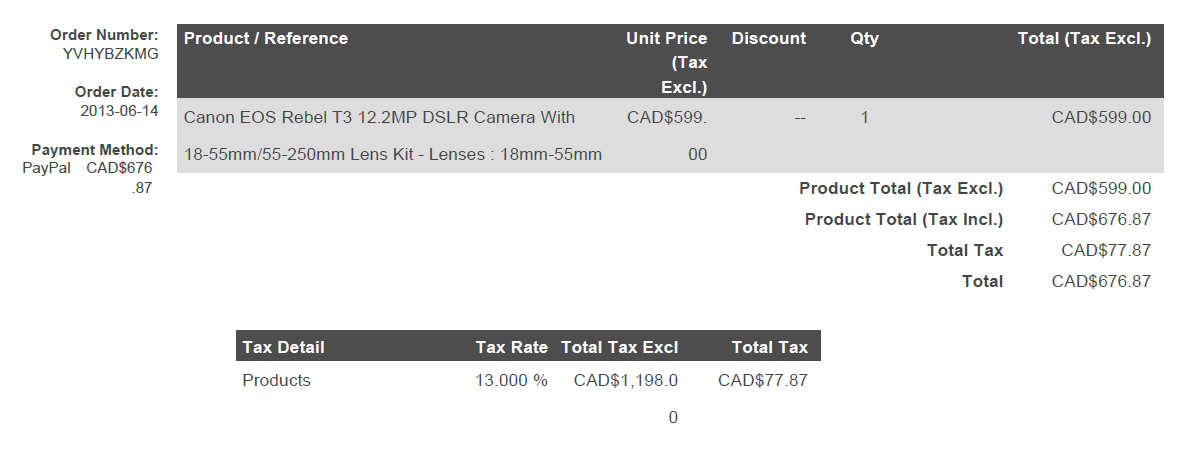This screenshot has width=1203, height=457.
Task: Click the PayPal payment text
Action: pos(46,168)
